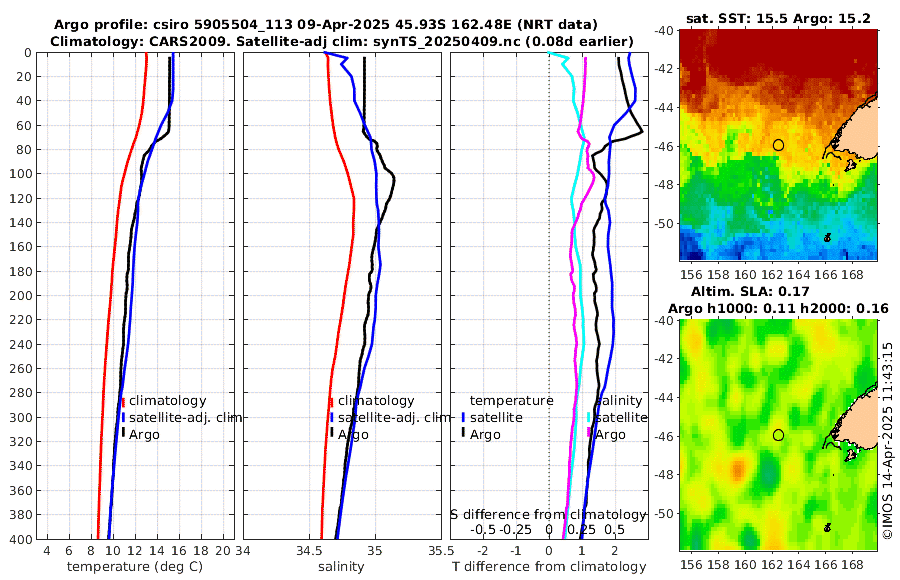Click the 'Argo profile: csiro 5905504_113' title line
The image size is (900, 580).
pyautogui.click(x=325, y=25)
